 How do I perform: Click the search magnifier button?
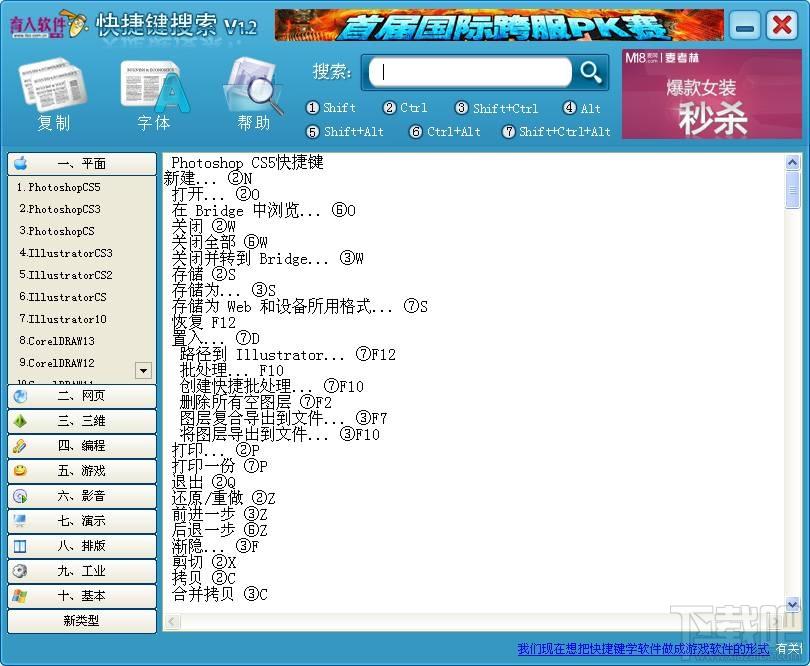[x=590, y=72]
